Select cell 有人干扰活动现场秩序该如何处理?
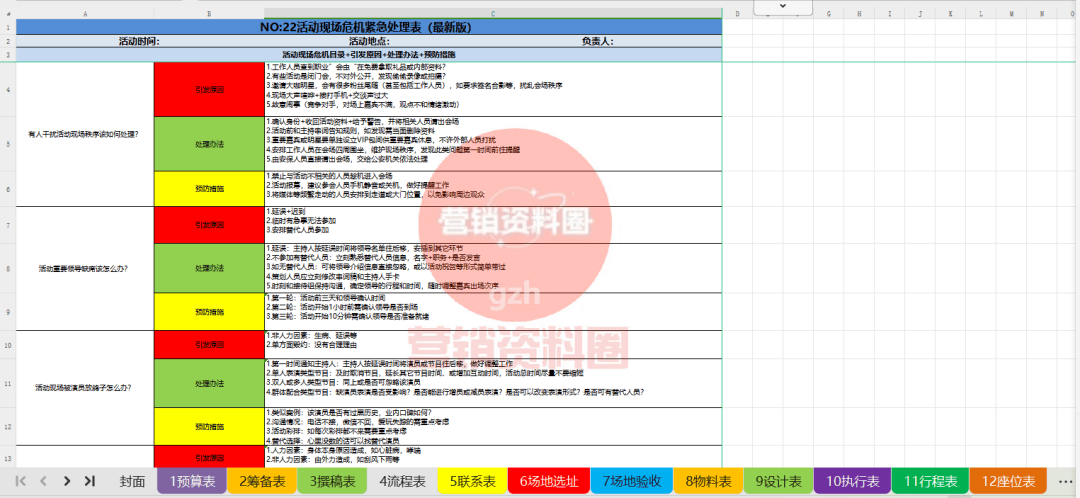1080x498 pixels. tap(85, 134)
